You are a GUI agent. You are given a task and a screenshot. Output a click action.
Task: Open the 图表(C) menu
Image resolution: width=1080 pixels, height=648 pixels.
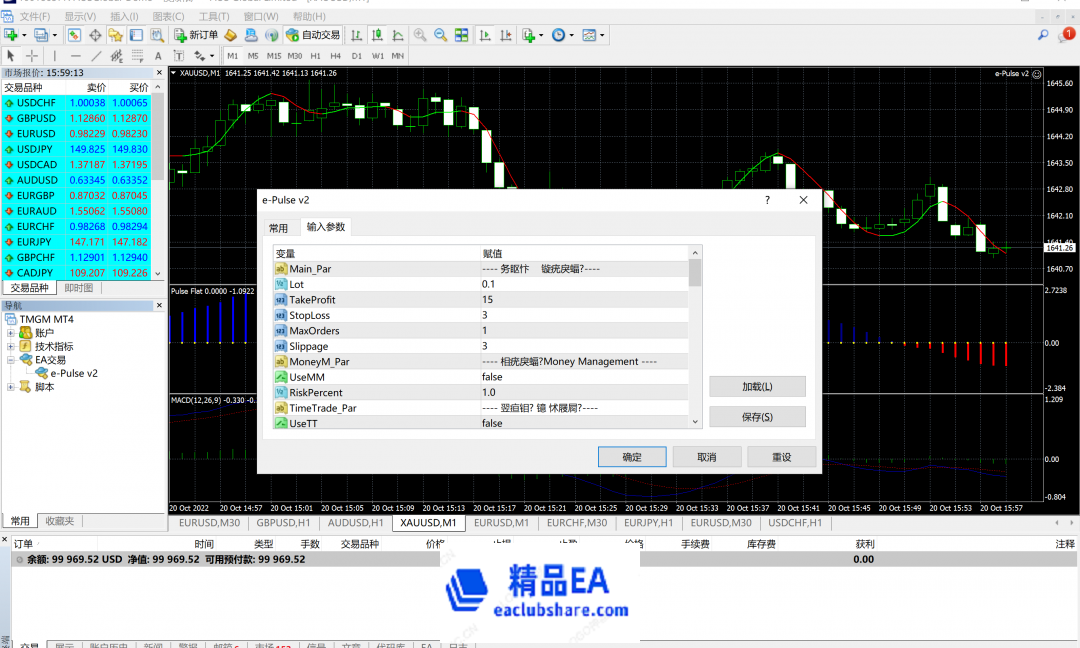168,16
